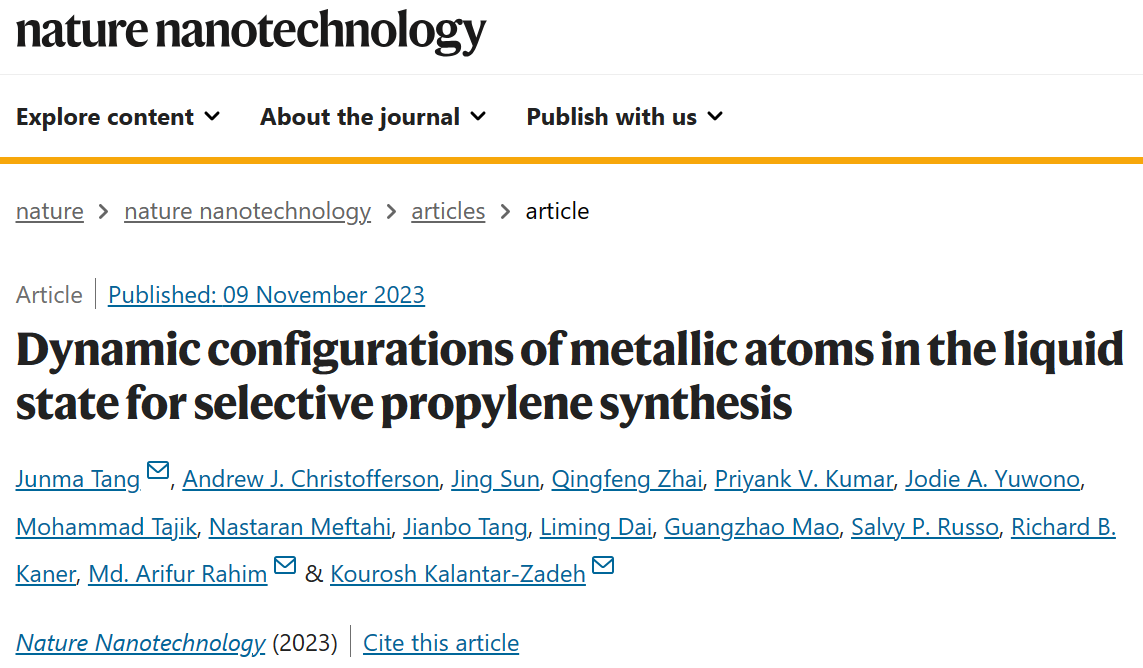Click envelope icon beside Kourosh Kalantar-Zadeh
The image size is (1143, 668).
(x=602, y=566)
